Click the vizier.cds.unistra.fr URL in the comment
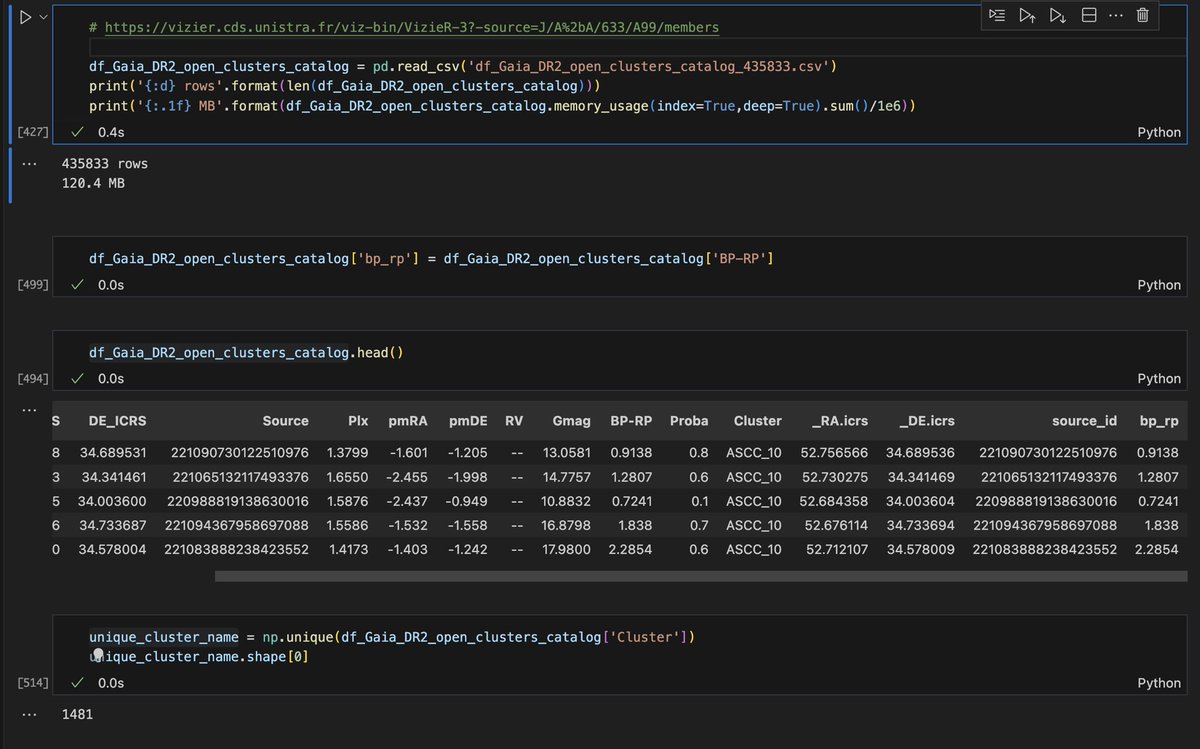Viewport: 1200px width, 749px height. tap(411, 27)
